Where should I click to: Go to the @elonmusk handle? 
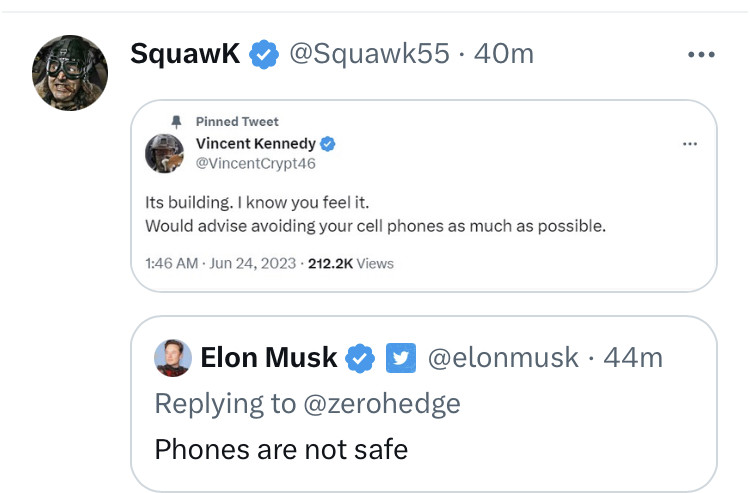[503, 357]
